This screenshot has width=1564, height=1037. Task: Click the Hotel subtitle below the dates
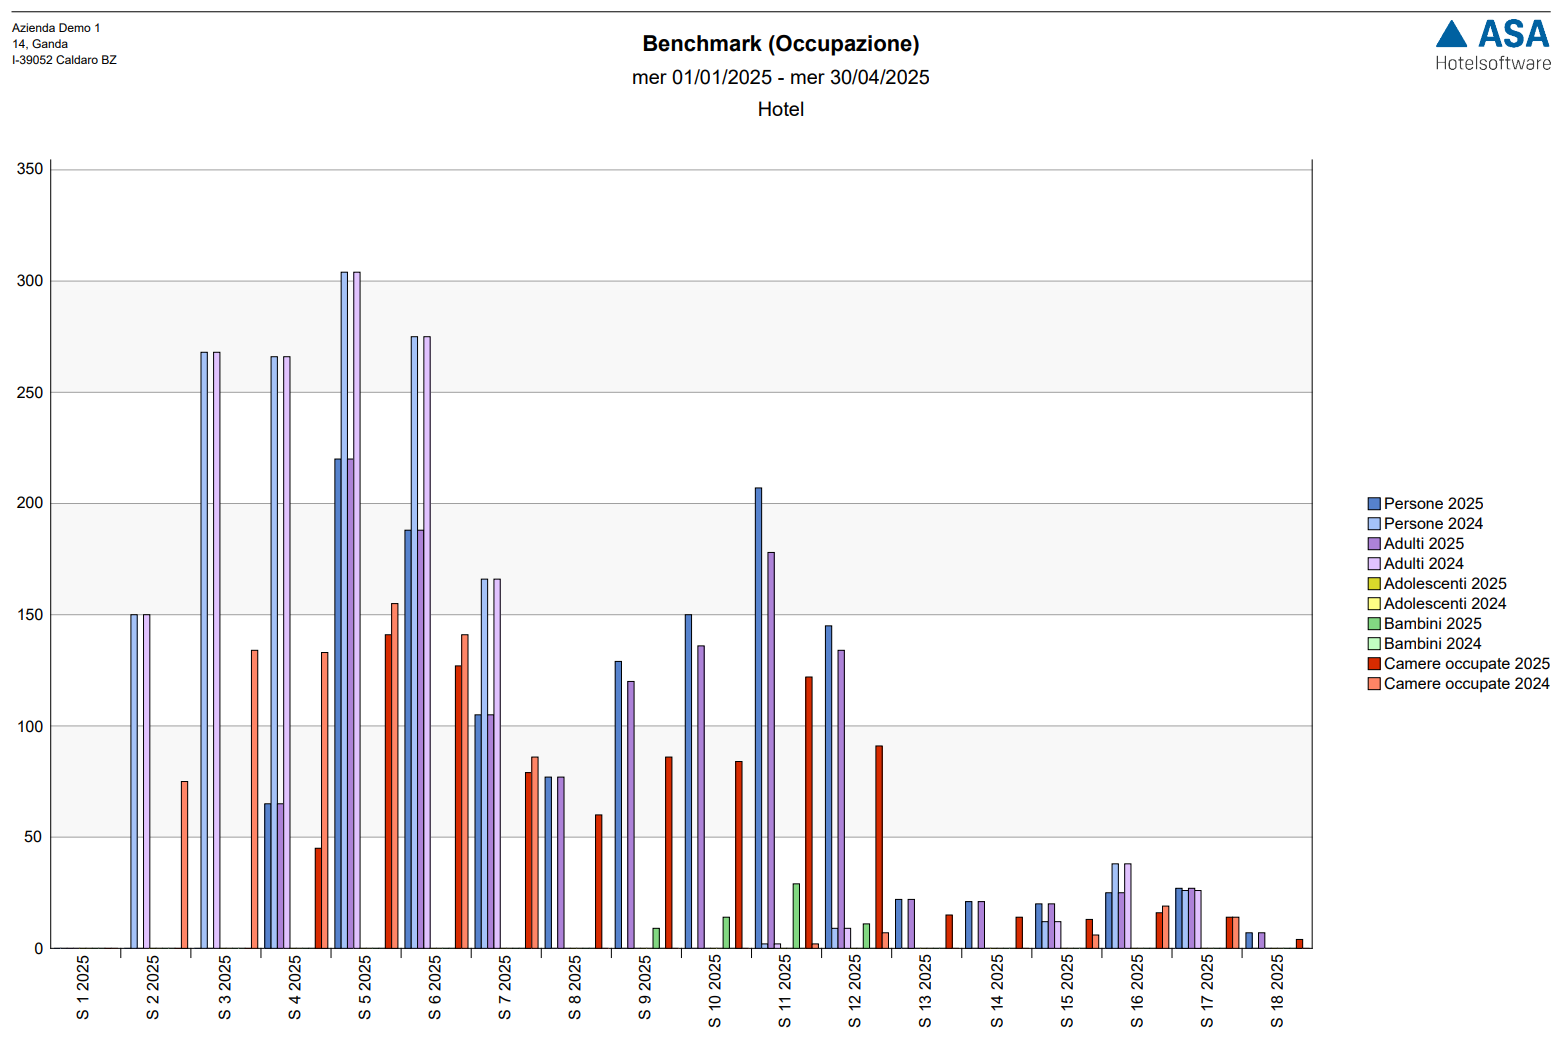click(x=780, y=110)
